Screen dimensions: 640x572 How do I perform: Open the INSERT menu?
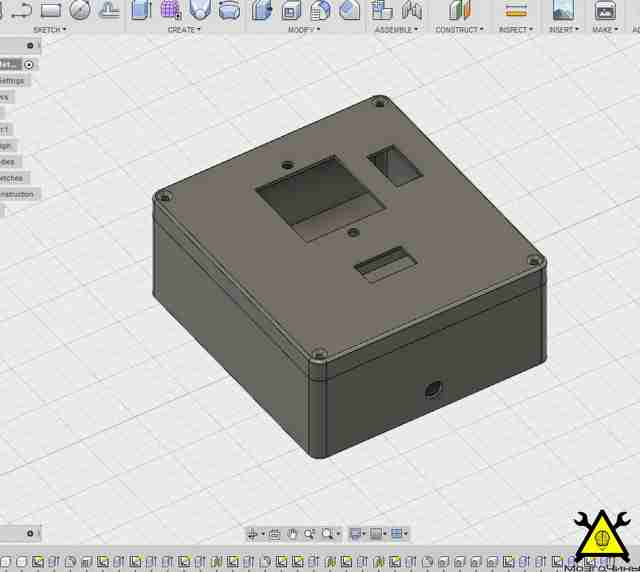pyautogui.click(x=564, y=30)
